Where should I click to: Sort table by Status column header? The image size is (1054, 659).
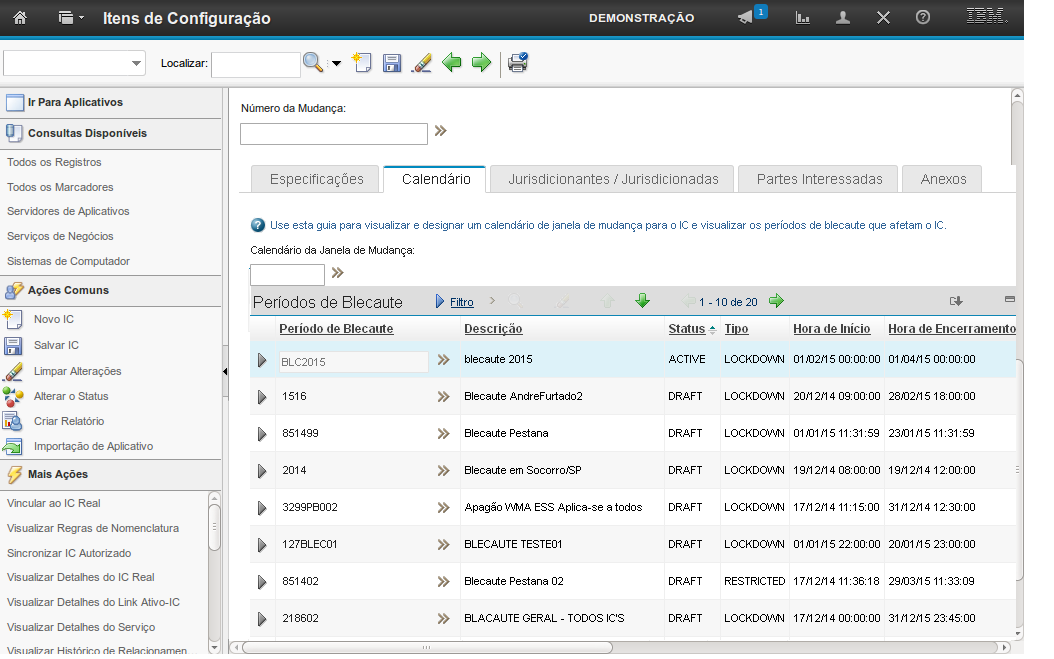(686, 329)
